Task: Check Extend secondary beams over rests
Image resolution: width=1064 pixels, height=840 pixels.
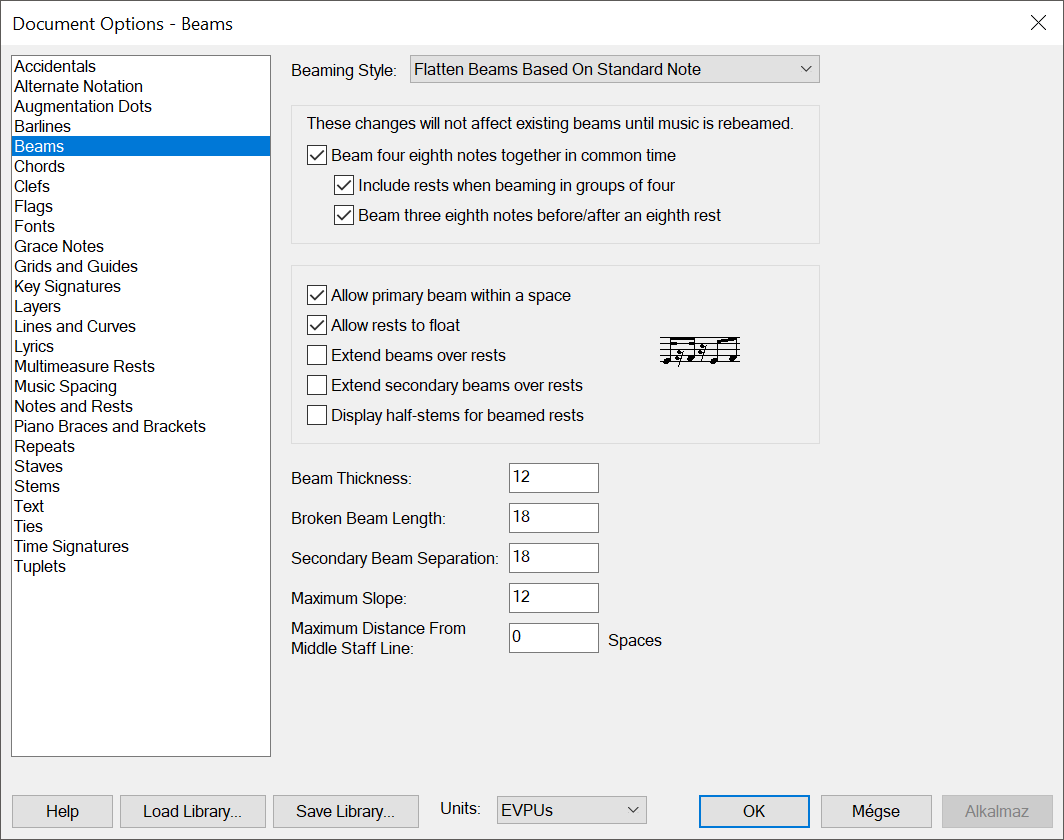Action: tap(317, 386)
